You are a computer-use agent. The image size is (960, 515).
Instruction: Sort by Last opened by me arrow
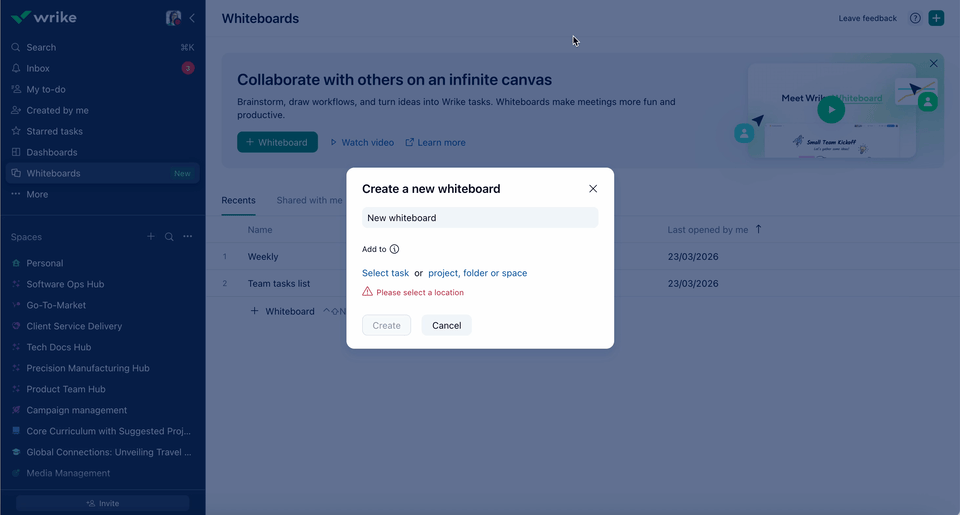click(758, 229)
